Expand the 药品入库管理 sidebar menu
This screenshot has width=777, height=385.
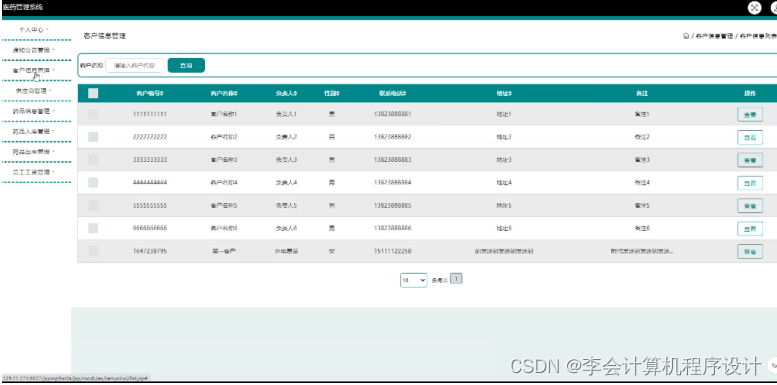click(x=34, y=131)
